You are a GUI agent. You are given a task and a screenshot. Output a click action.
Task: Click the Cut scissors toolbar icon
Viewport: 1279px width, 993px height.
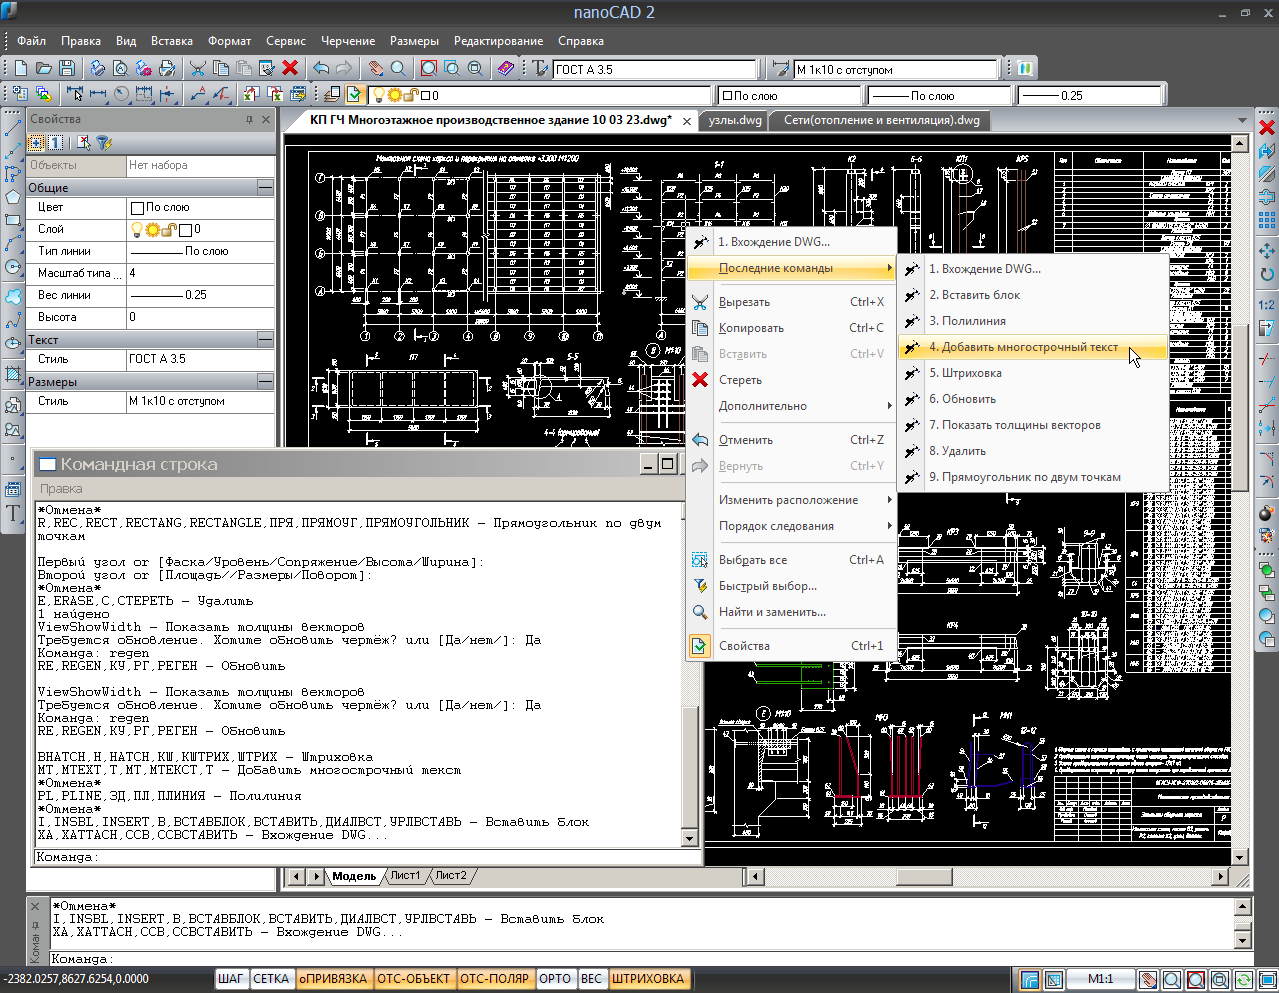pos(198,68)
